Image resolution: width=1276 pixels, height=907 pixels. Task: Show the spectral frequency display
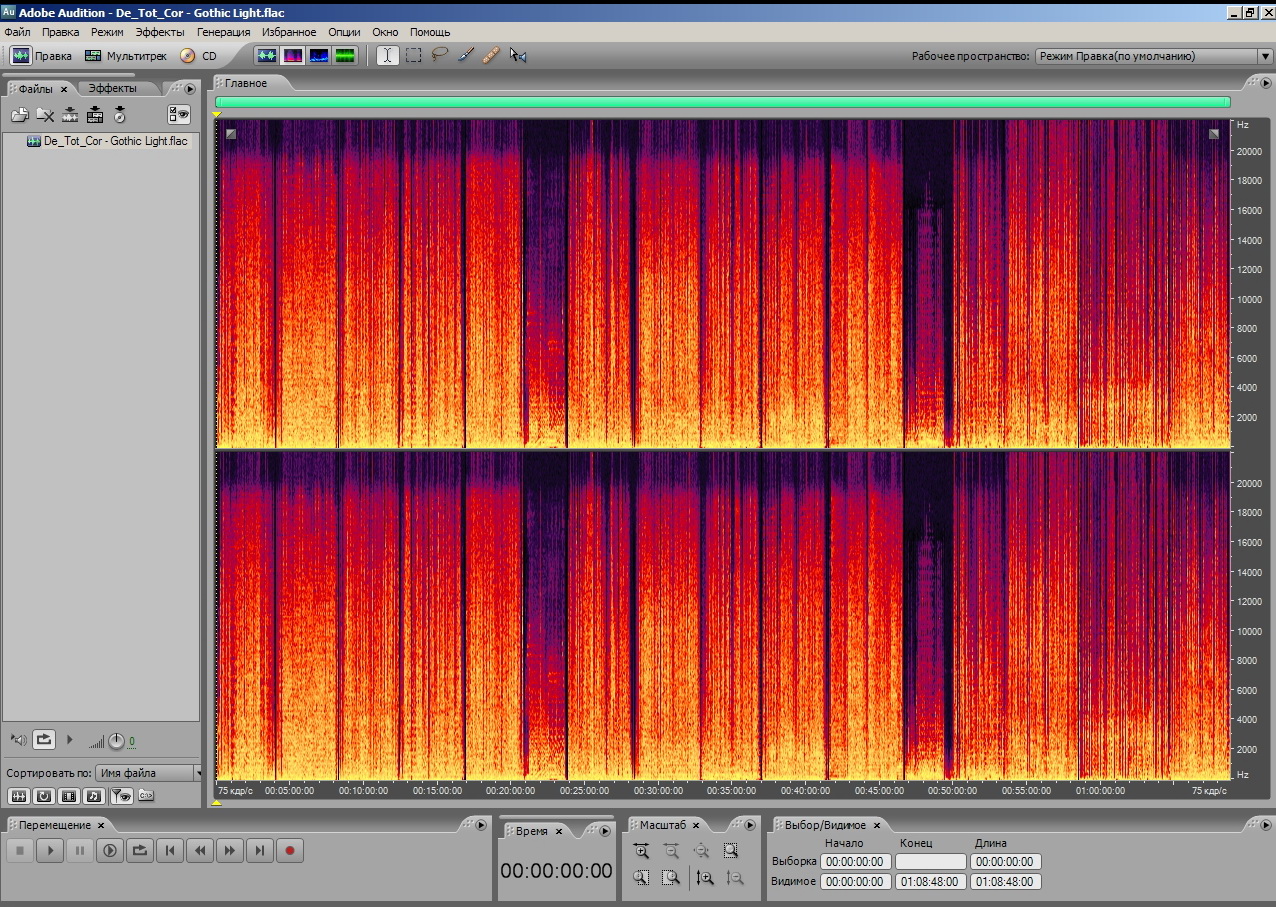point(293,56)
